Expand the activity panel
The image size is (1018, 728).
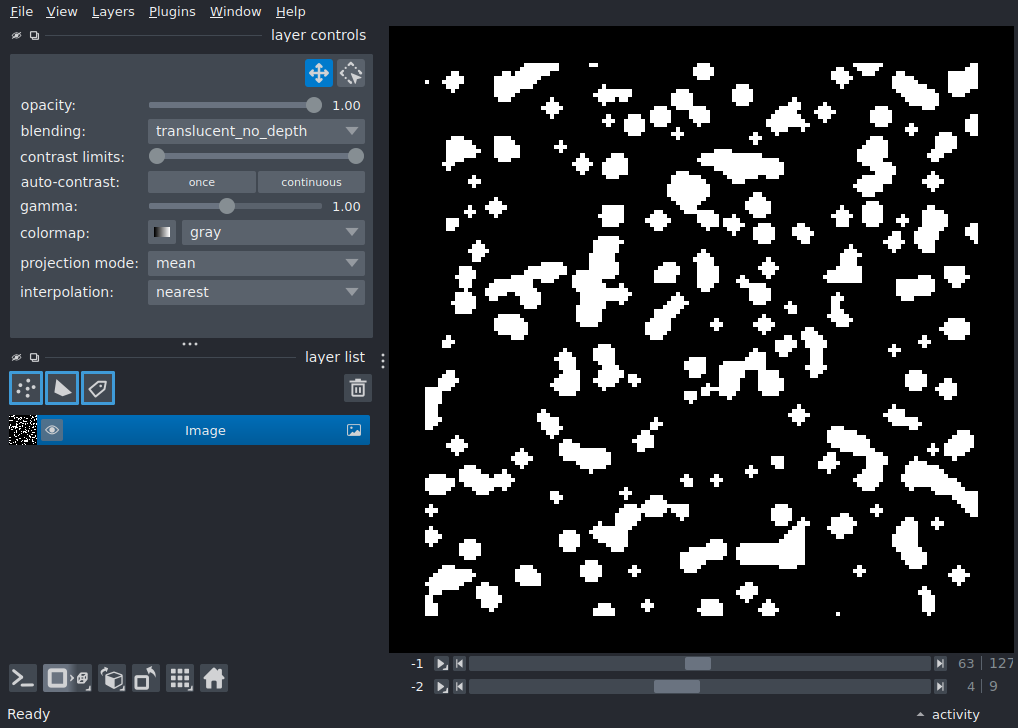948,714
